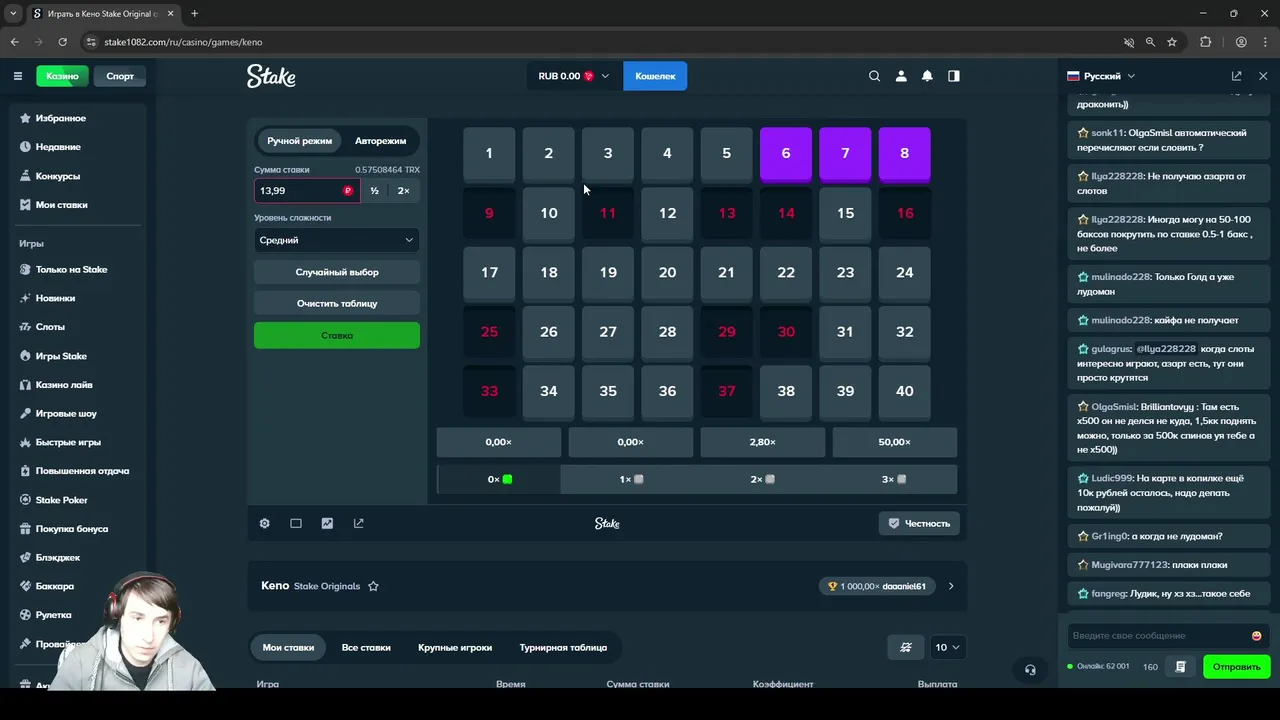Bookmark this page with star icon
Viewport: 1280px width, 720px height.
tap(1172, 42)
